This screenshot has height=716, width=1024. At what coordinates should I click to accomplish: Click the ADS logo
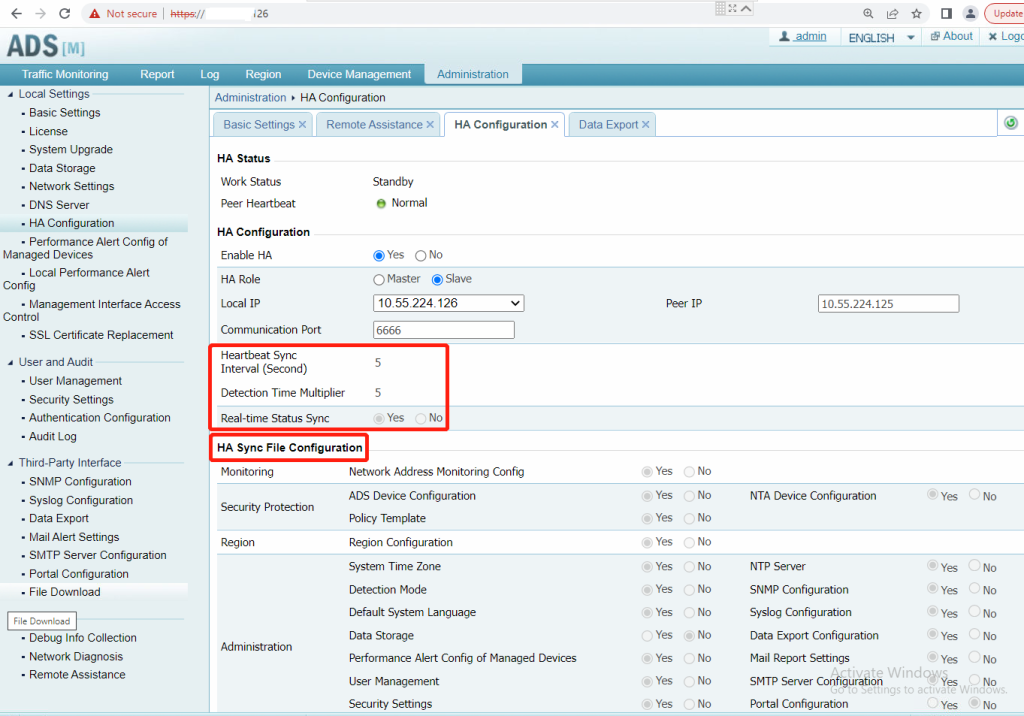click(46, 46)
